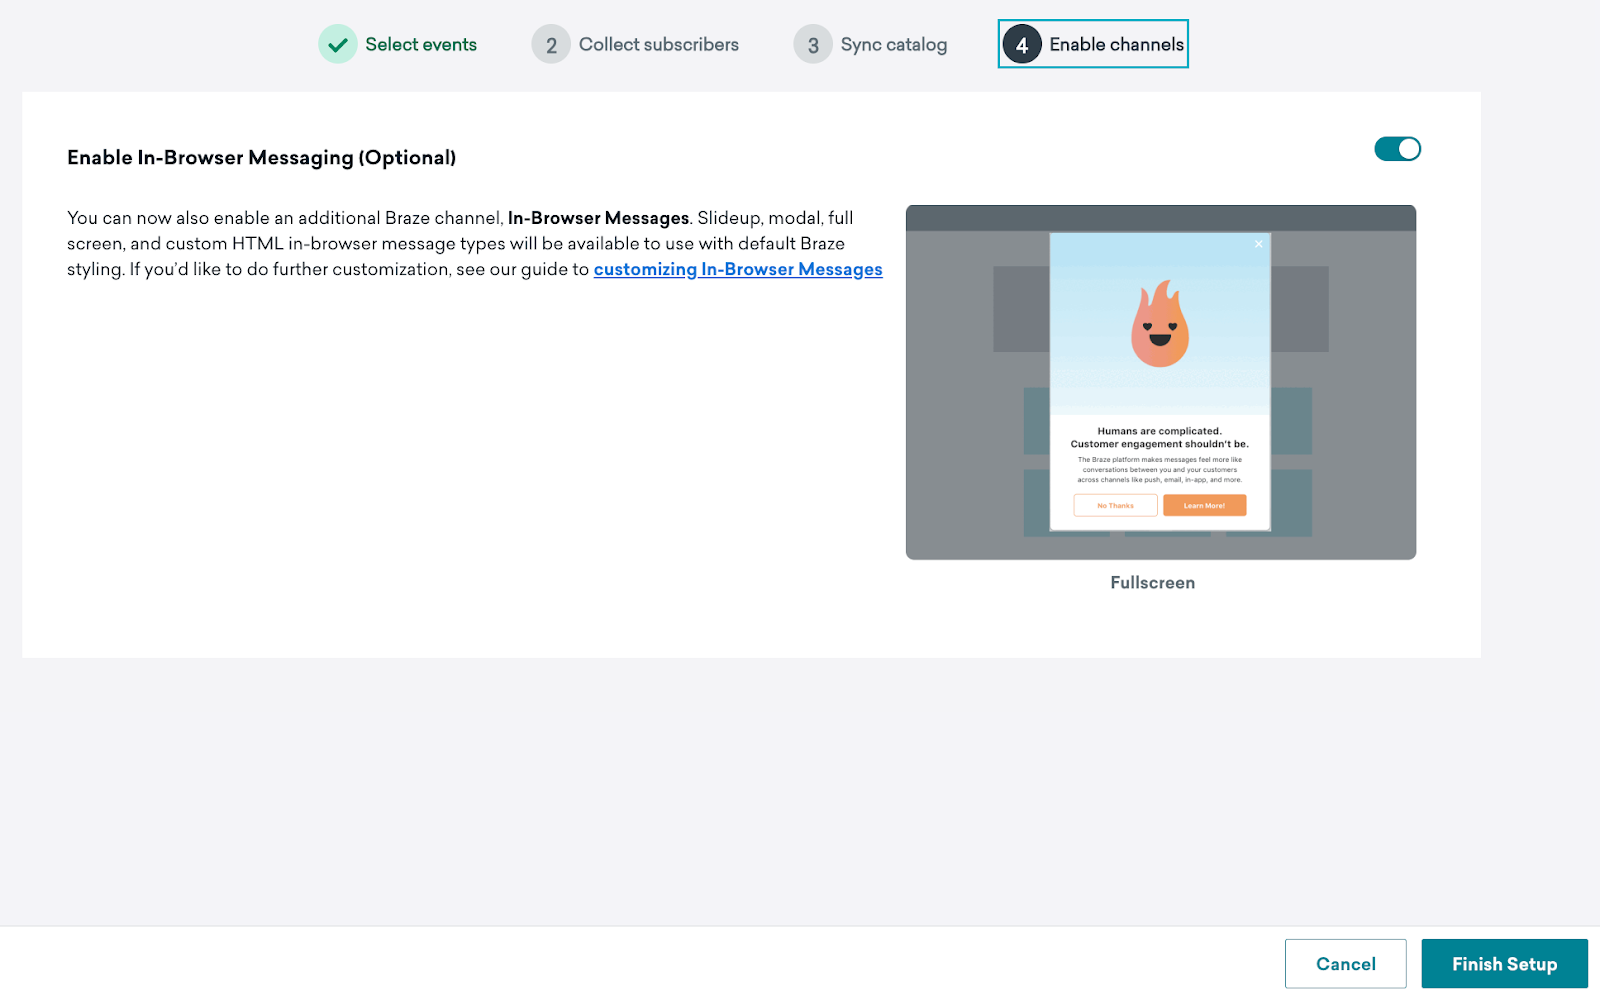Click the green checkmark step icon
The height and width of the screenshot is (1000, 1600).
tap(338, 44)
